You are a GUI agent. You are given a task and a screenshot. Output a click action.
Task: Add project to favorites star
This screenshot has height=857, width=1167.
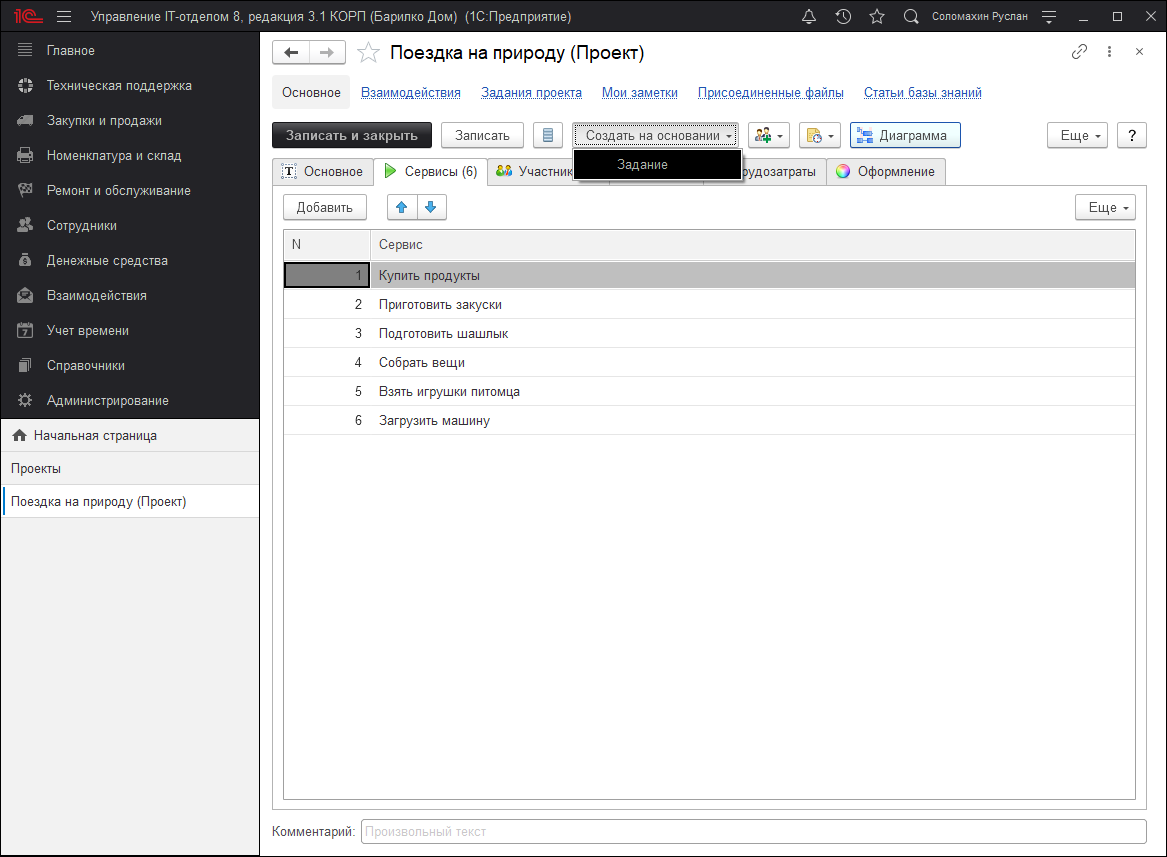click(368, 53)
